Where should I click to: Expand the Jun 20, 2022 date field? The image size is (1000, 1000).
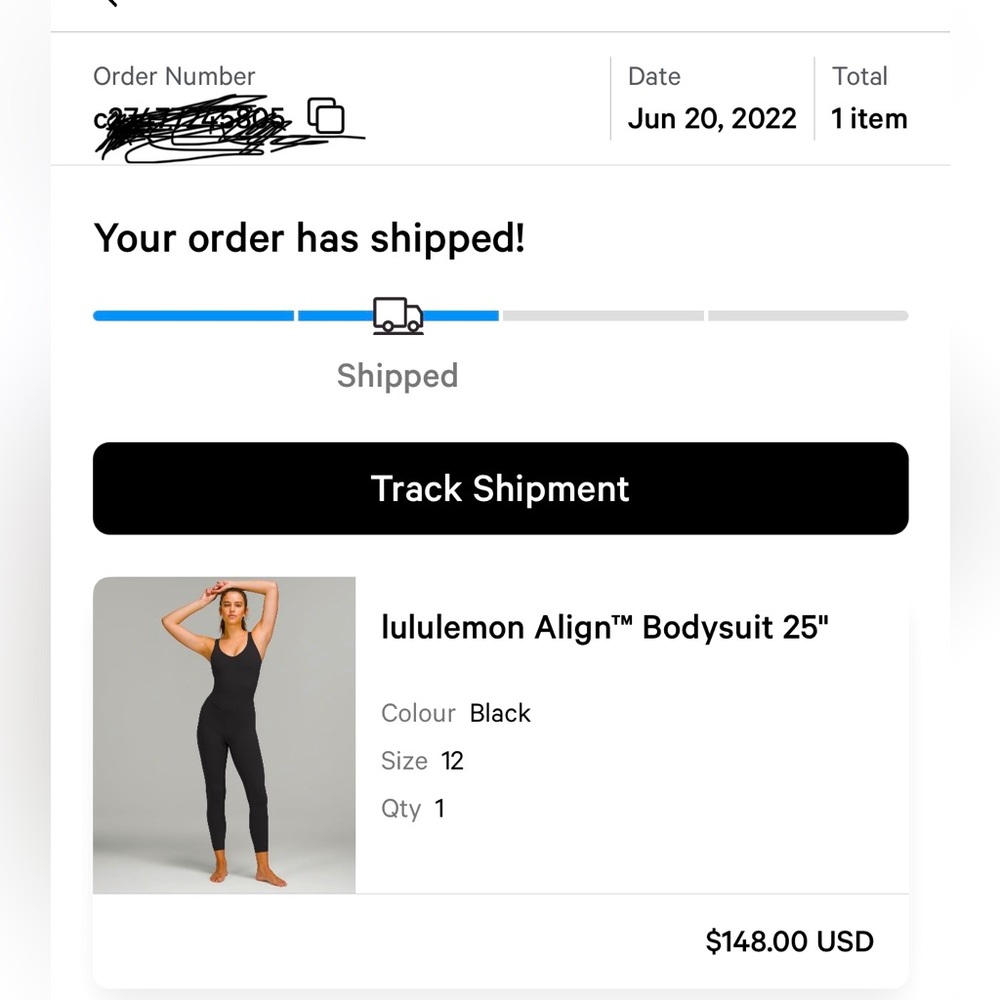712,118
